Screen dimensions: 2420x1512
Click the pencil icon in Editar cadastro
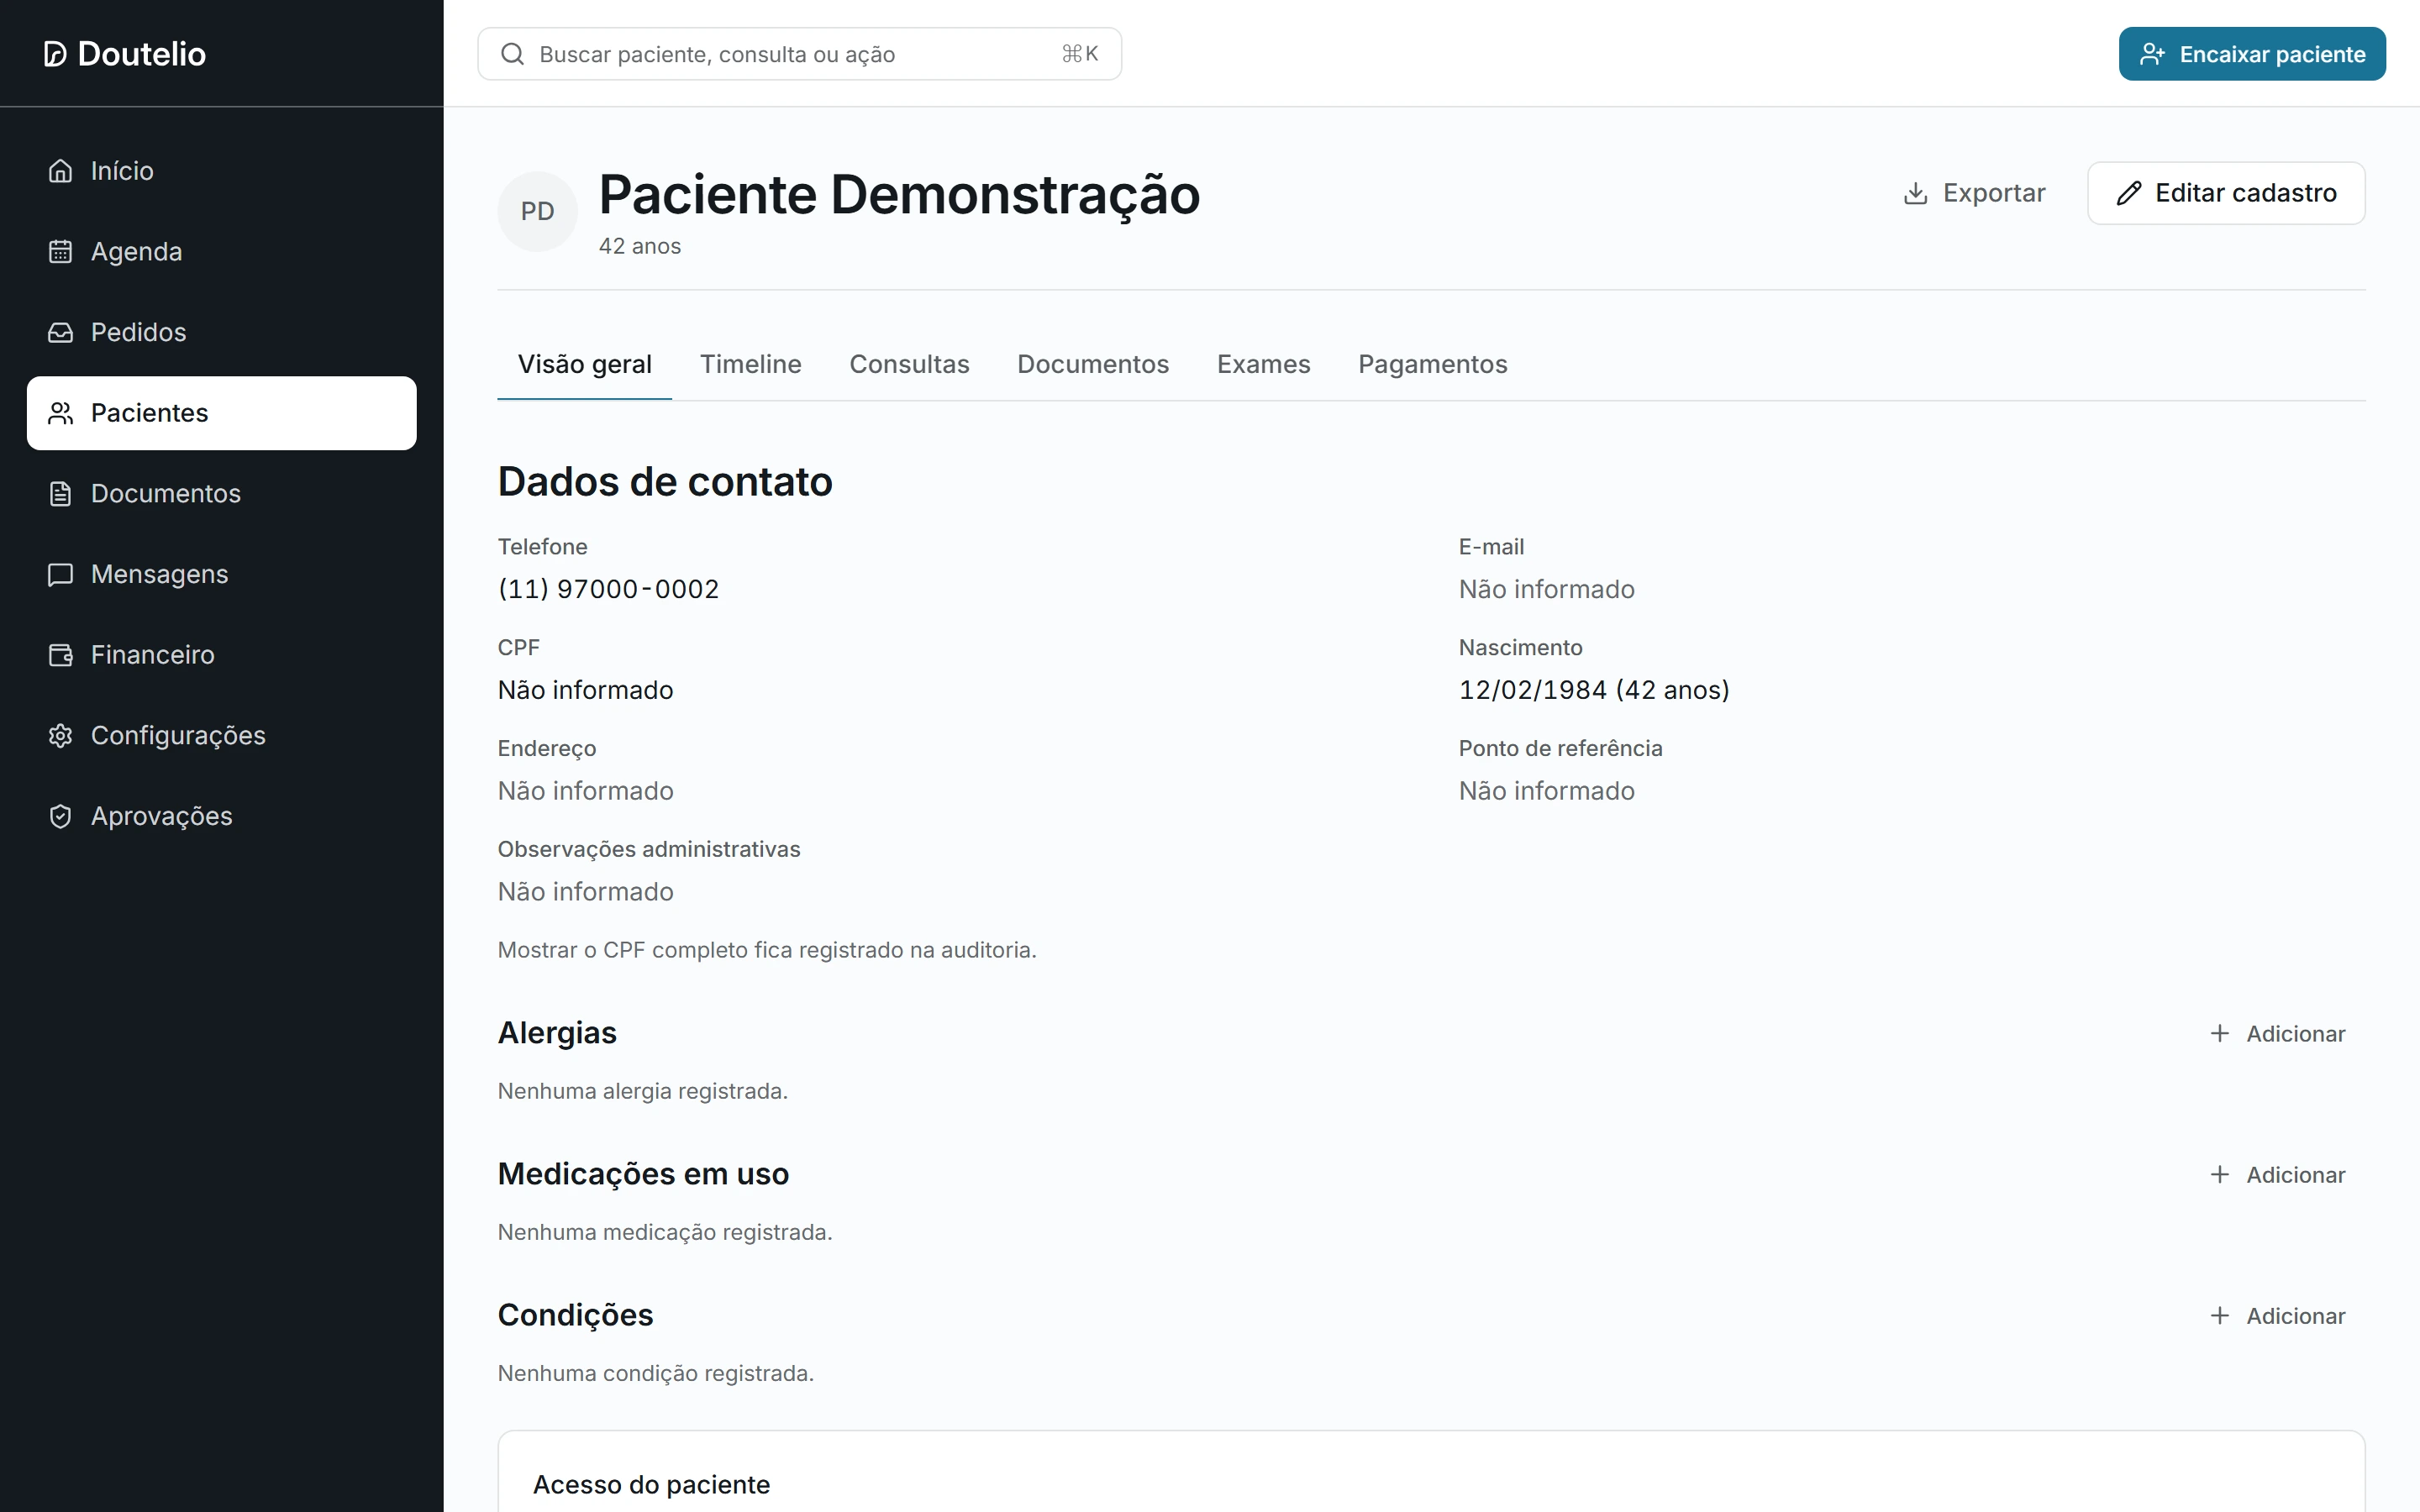click(x=2129, y=193)
